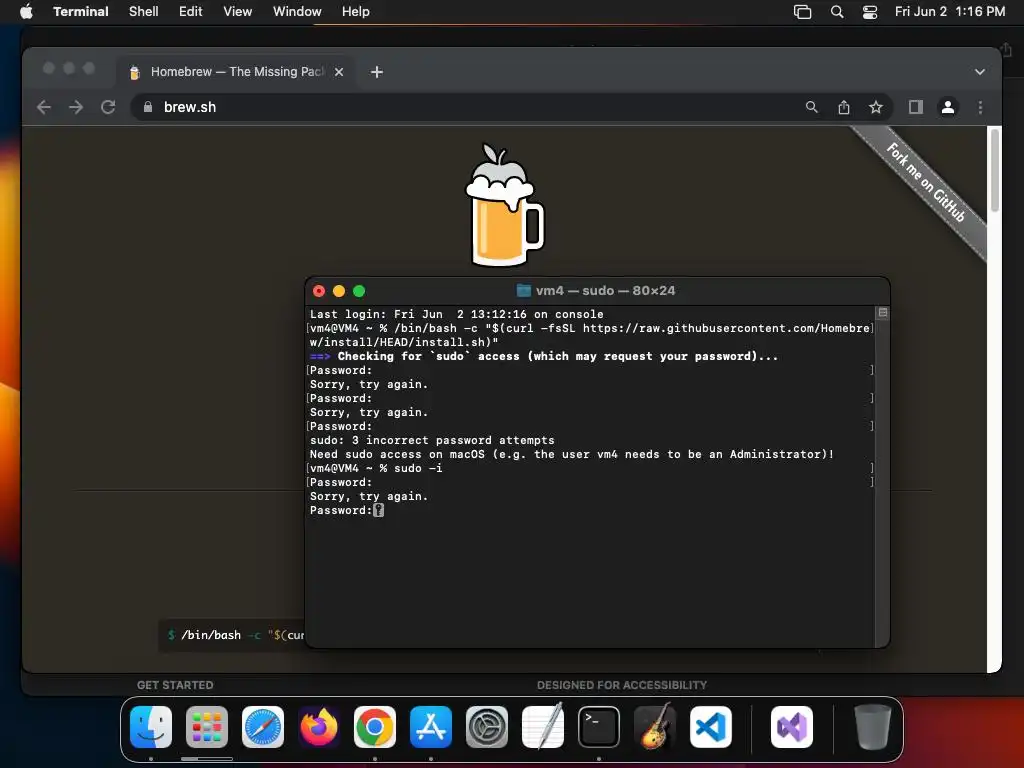This screenshot has height=768, width=1024.
Task: Click the Homebrew beer mug logo
Action: [x=504, y=205]
